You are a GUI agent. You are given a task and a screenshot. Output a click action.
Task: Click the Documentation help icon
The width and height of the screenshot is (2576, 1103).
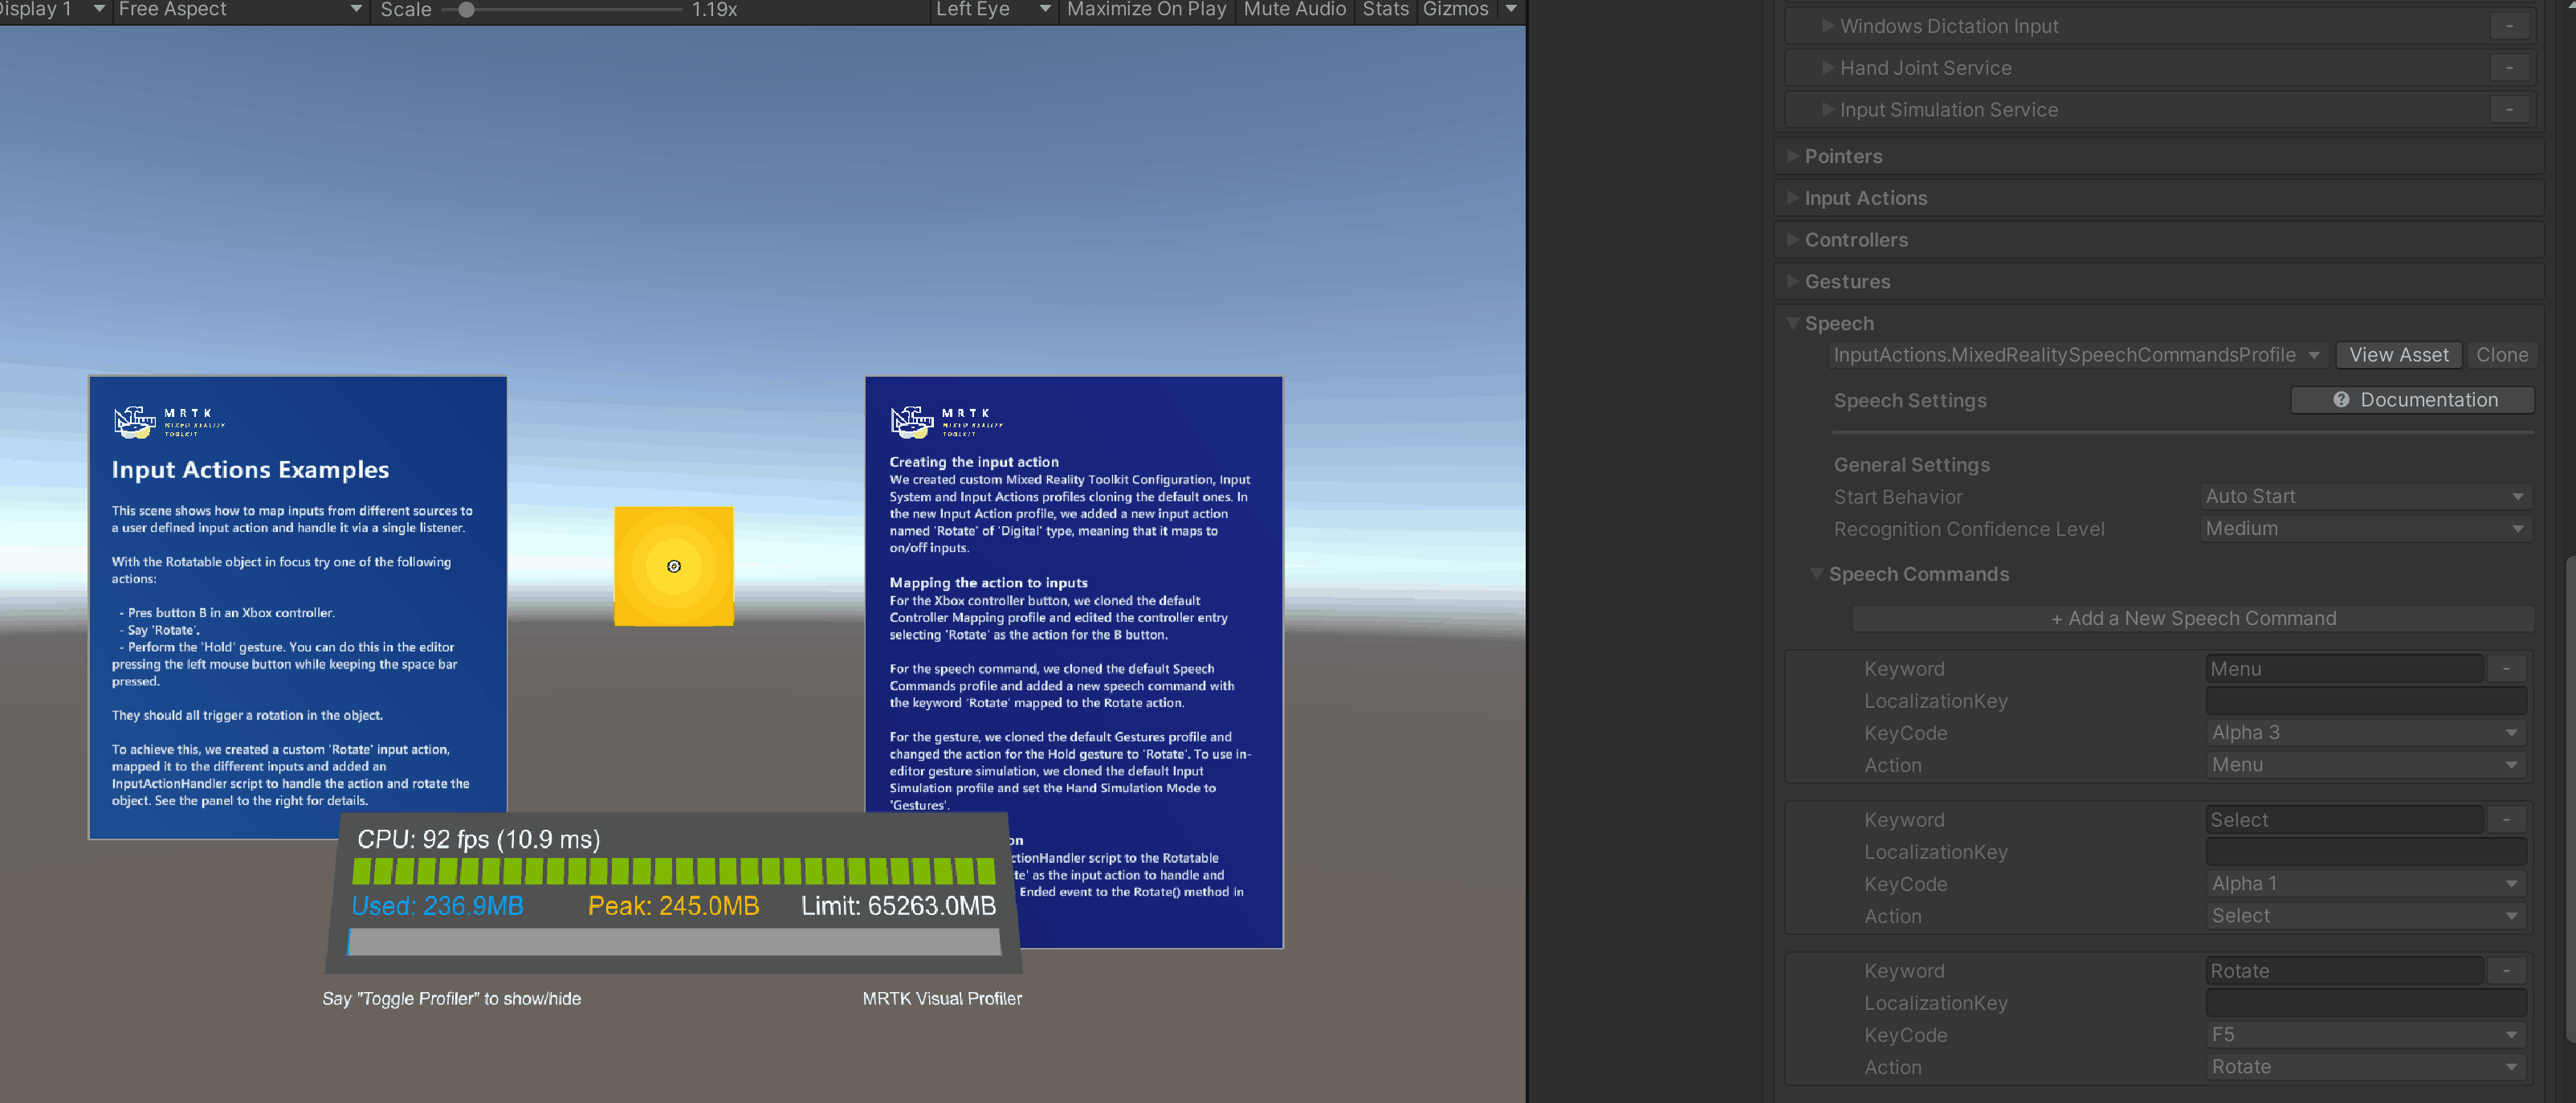2340,399
